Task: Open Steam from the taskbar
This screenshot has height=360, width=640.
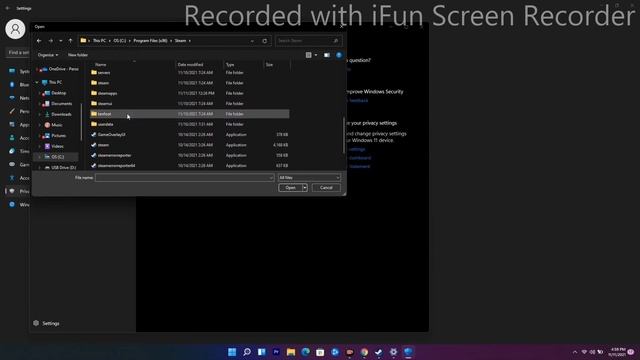Action: 379,352
